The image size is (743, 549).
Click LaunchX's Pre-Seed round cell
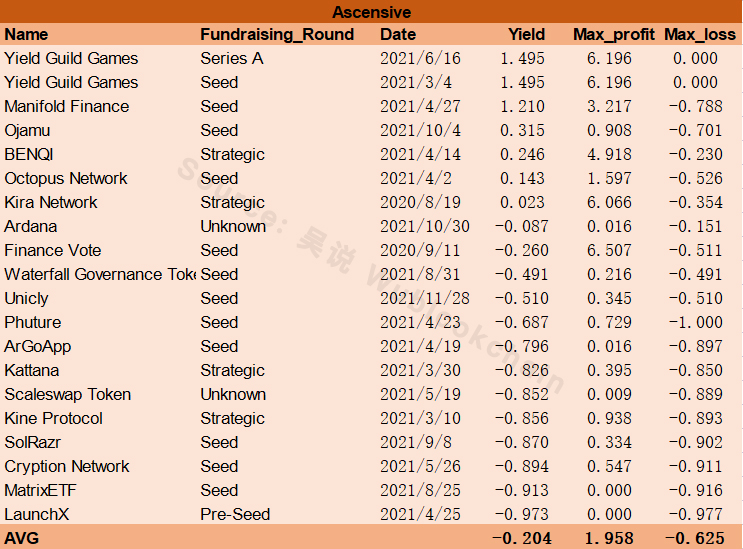(x=235, y=514)
